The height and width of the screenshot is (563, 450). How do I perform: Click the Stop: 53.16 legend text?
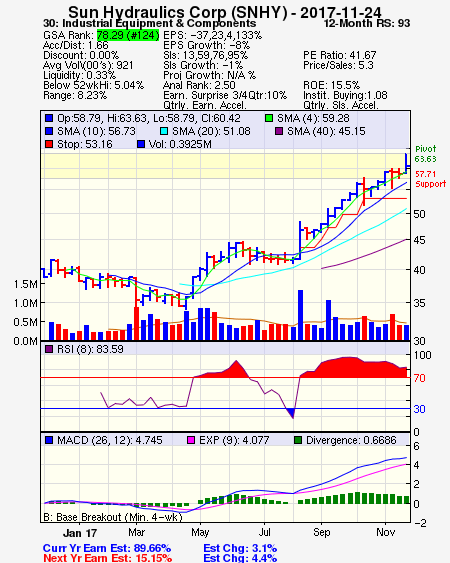coord(85,144)
